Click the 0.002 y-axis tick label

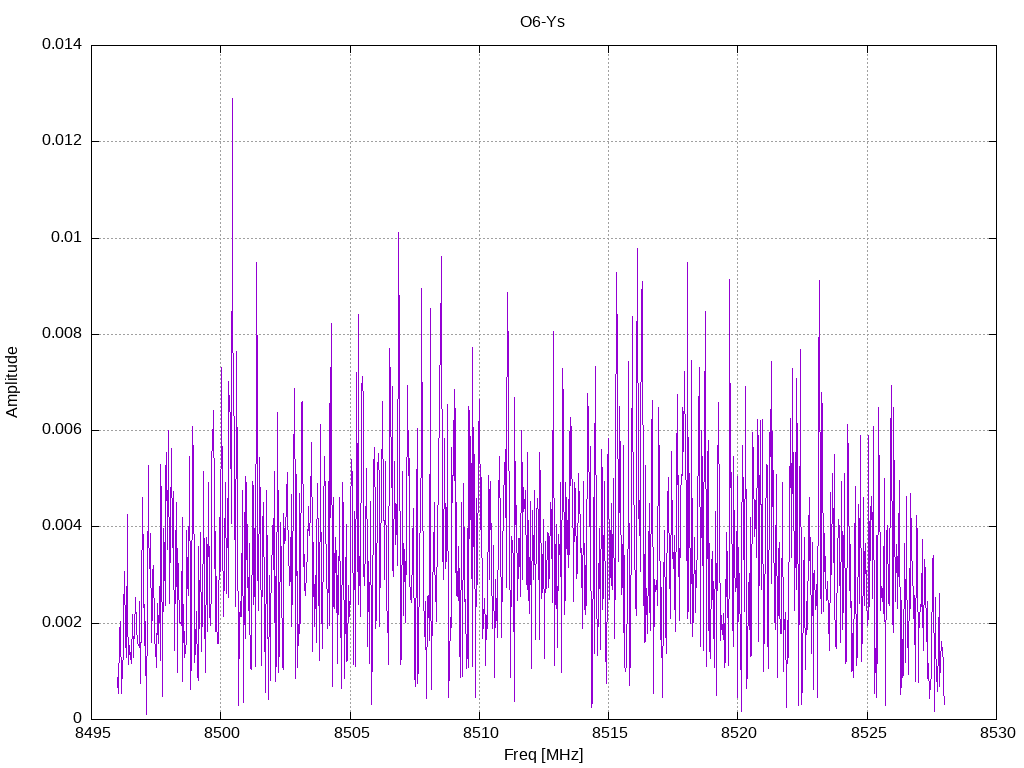click(62, 622)
